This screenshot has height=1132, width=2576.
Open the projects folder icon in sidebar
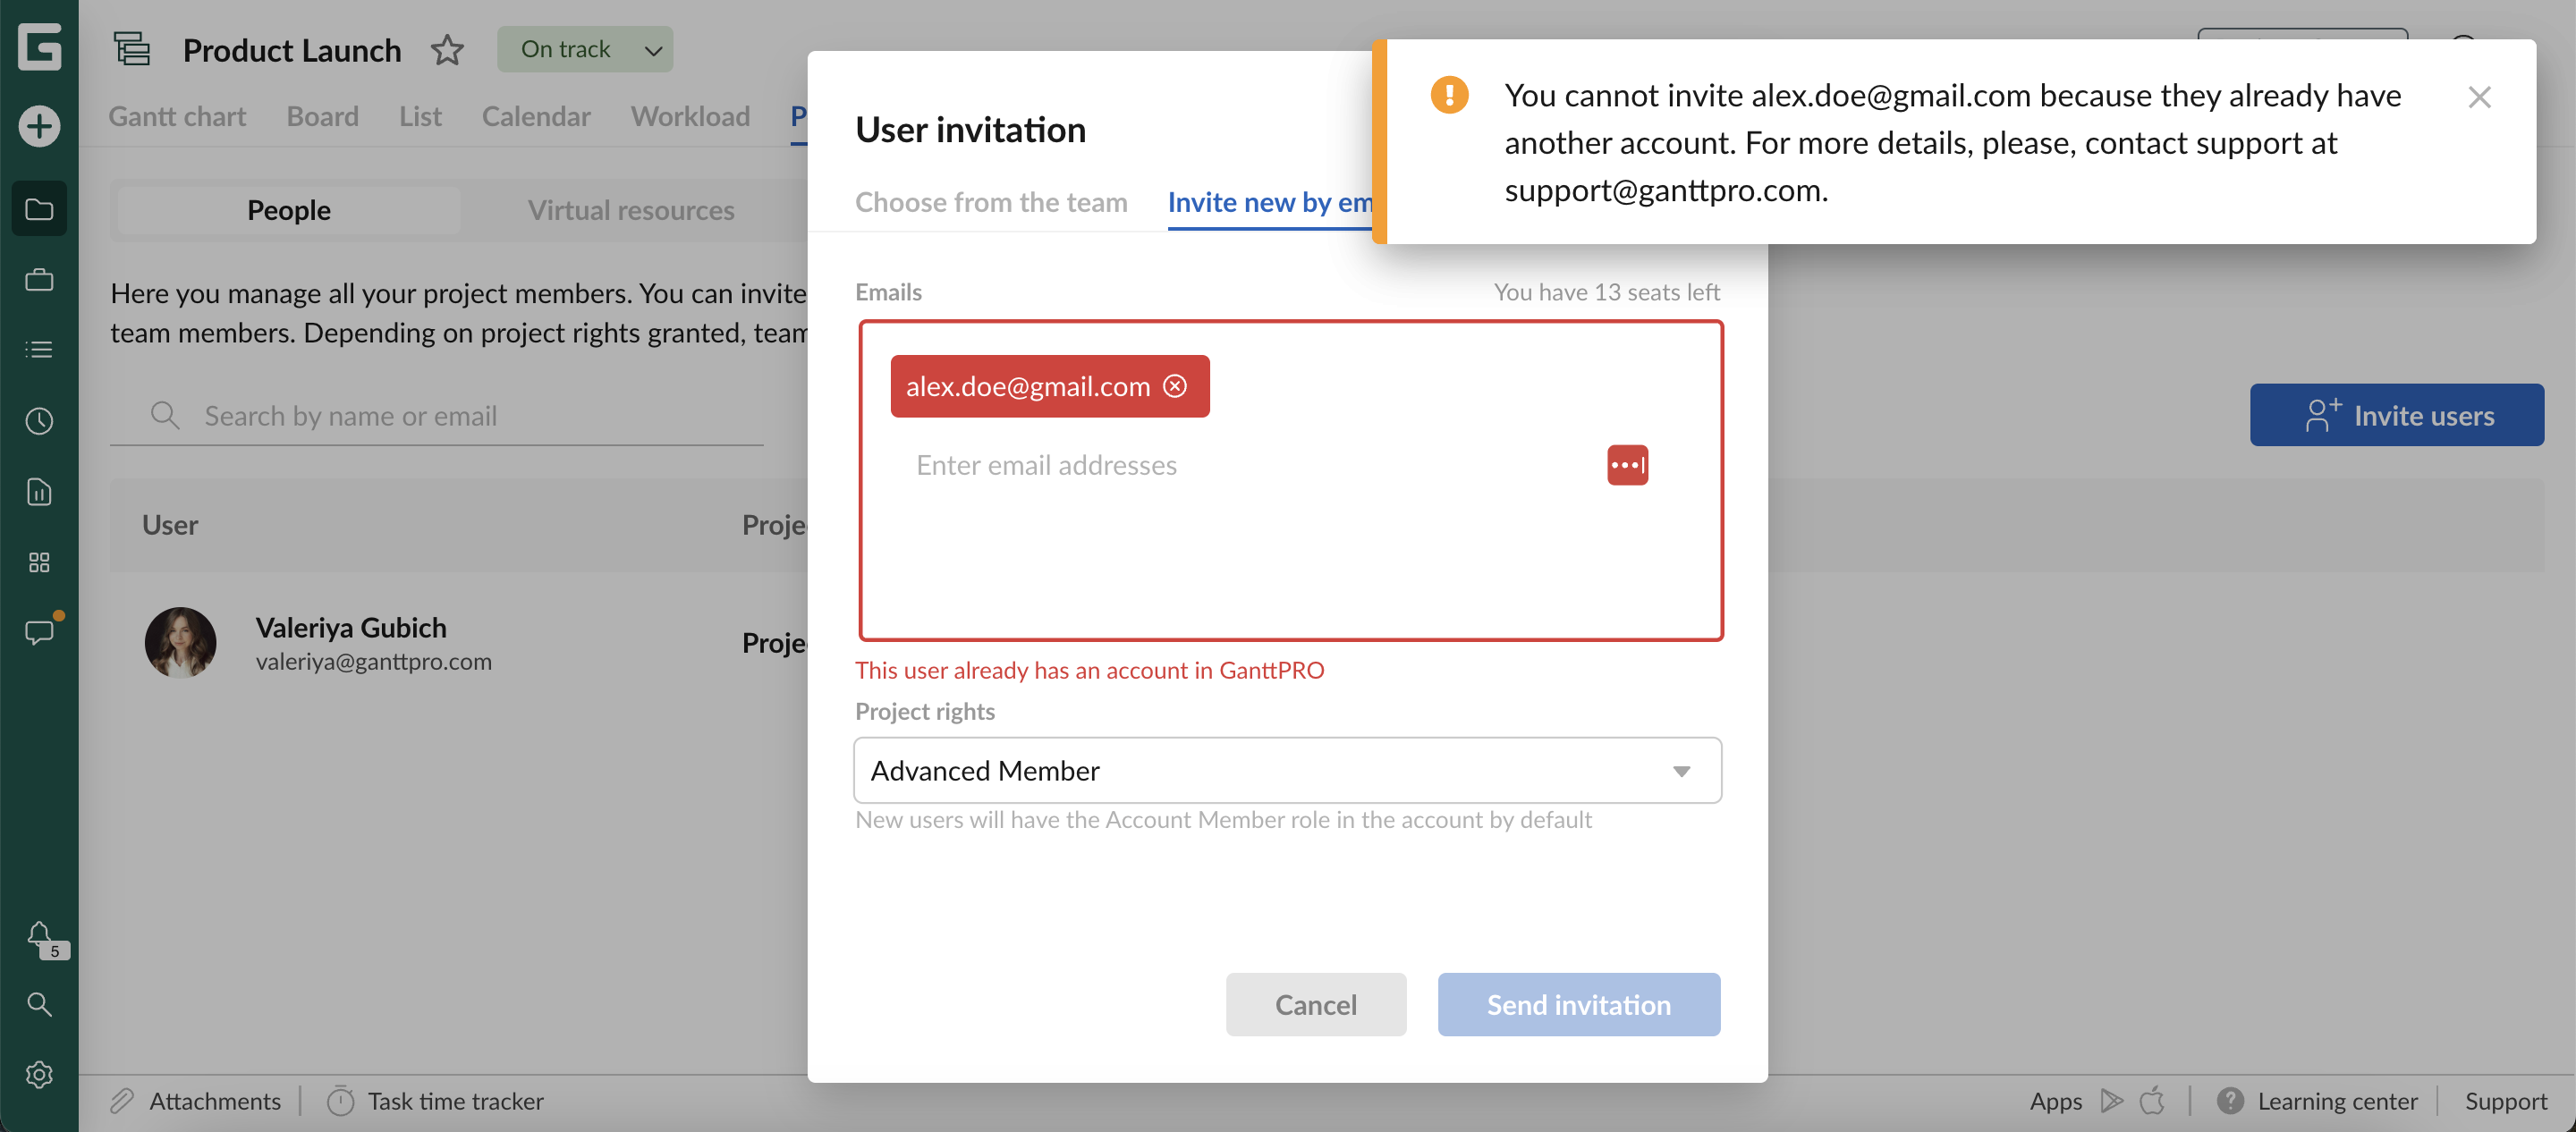(39, 209)
